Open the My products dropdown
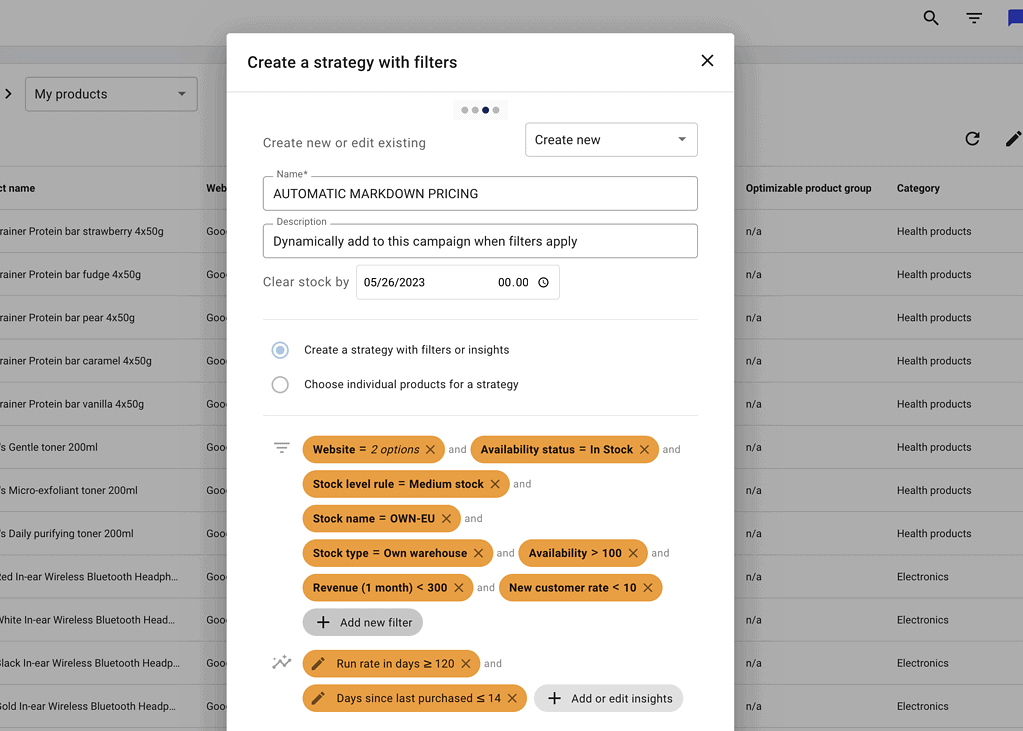This screenshot has height=731, width=1023. pyautogui.click(x=111, y=94)
